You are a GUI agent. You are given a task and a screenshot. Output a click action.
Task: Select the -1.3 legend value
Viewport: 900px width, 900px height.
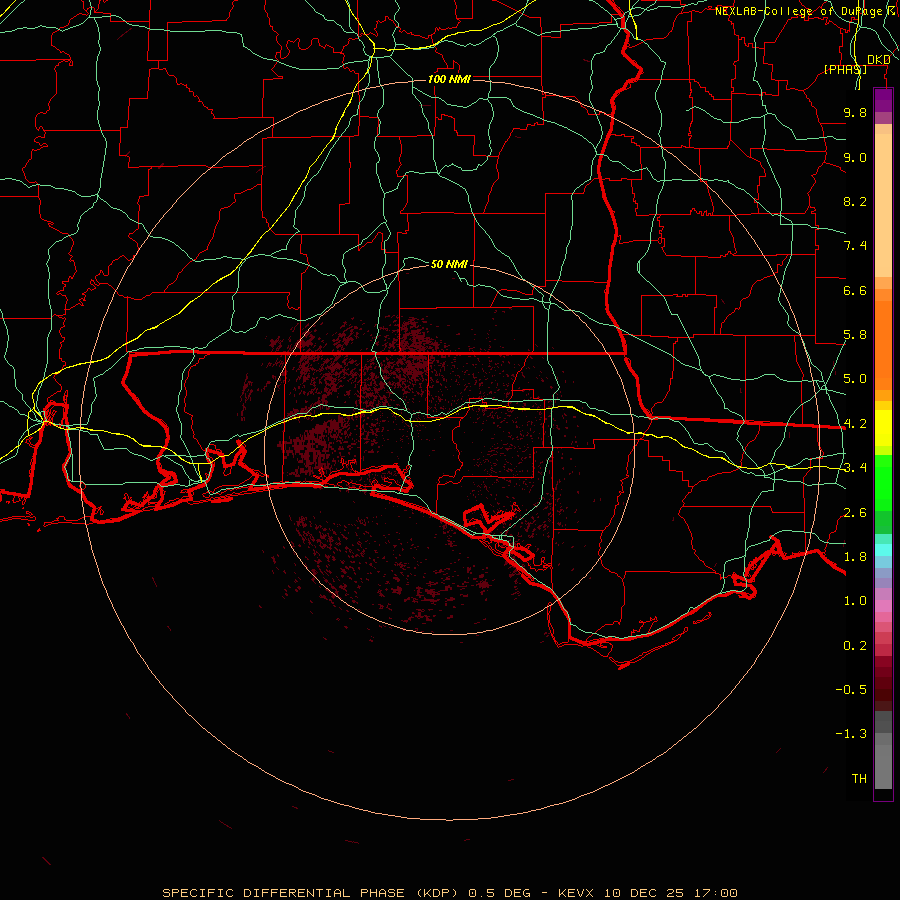click(851, 734)
